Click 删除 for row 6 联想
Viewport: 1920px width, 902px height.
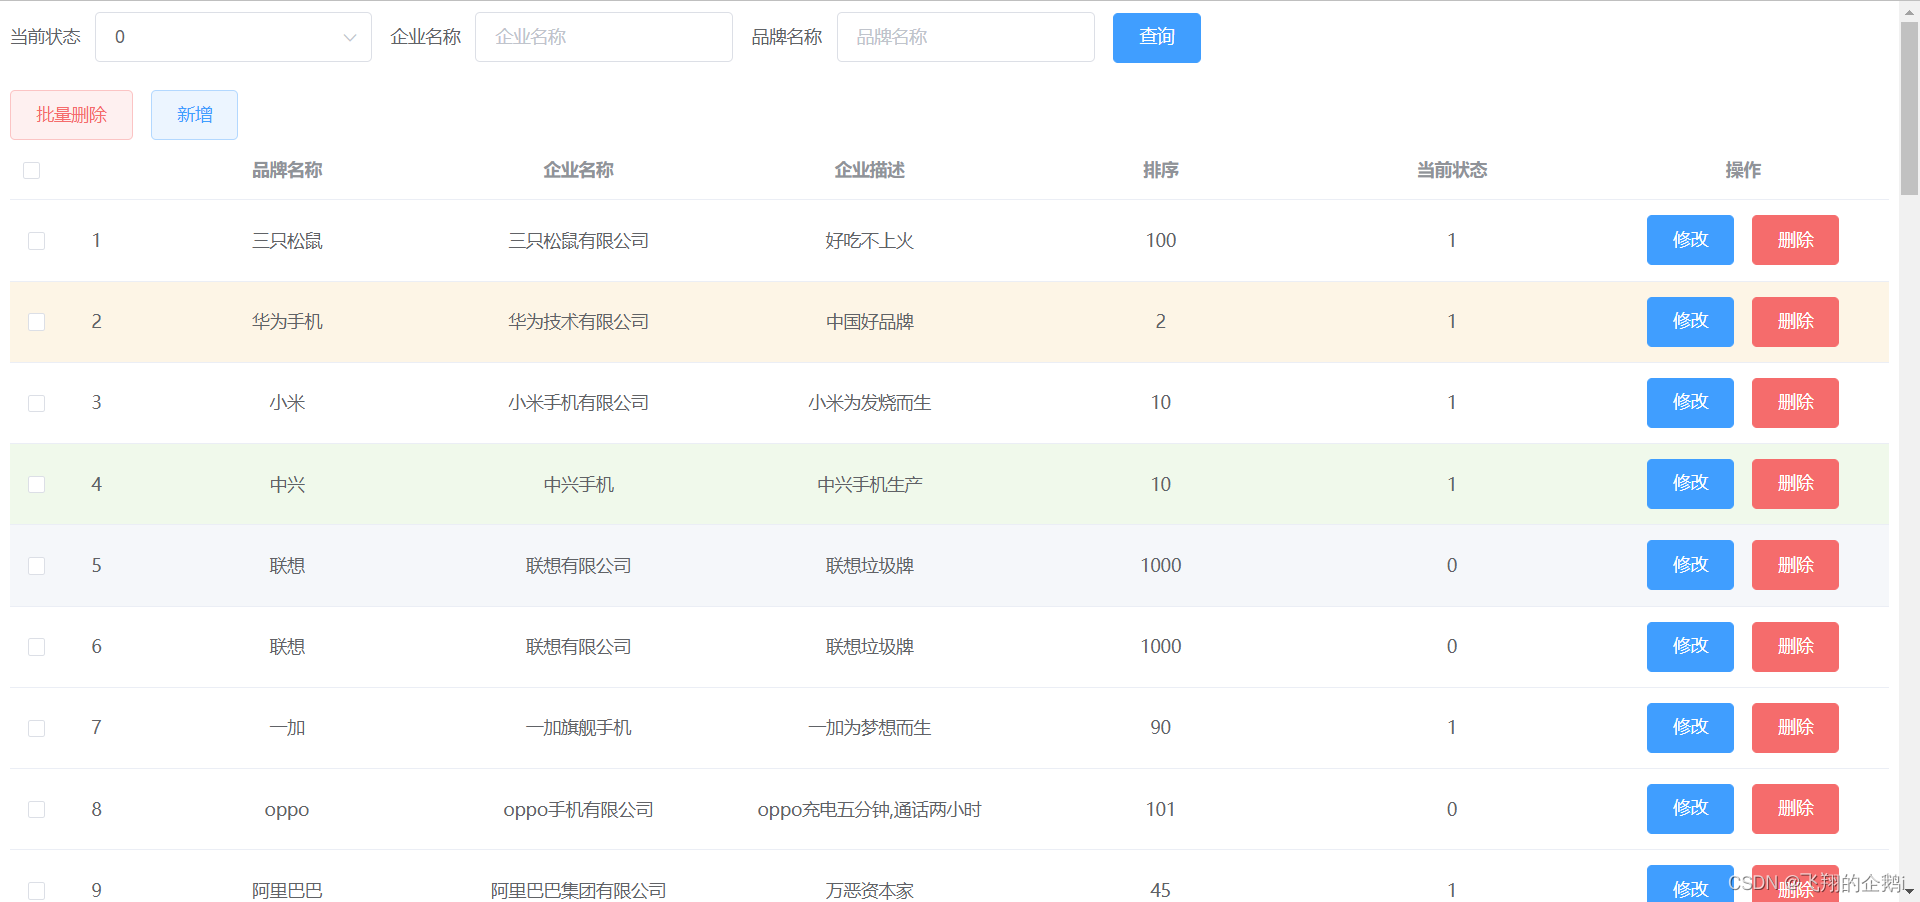click(x=1795, y=647)
